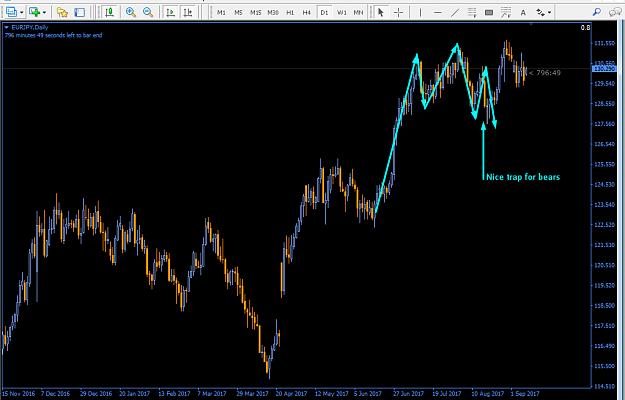Click the 126.540 price scale value
This screenshot has width=625, height=400.
pos(605,144)
